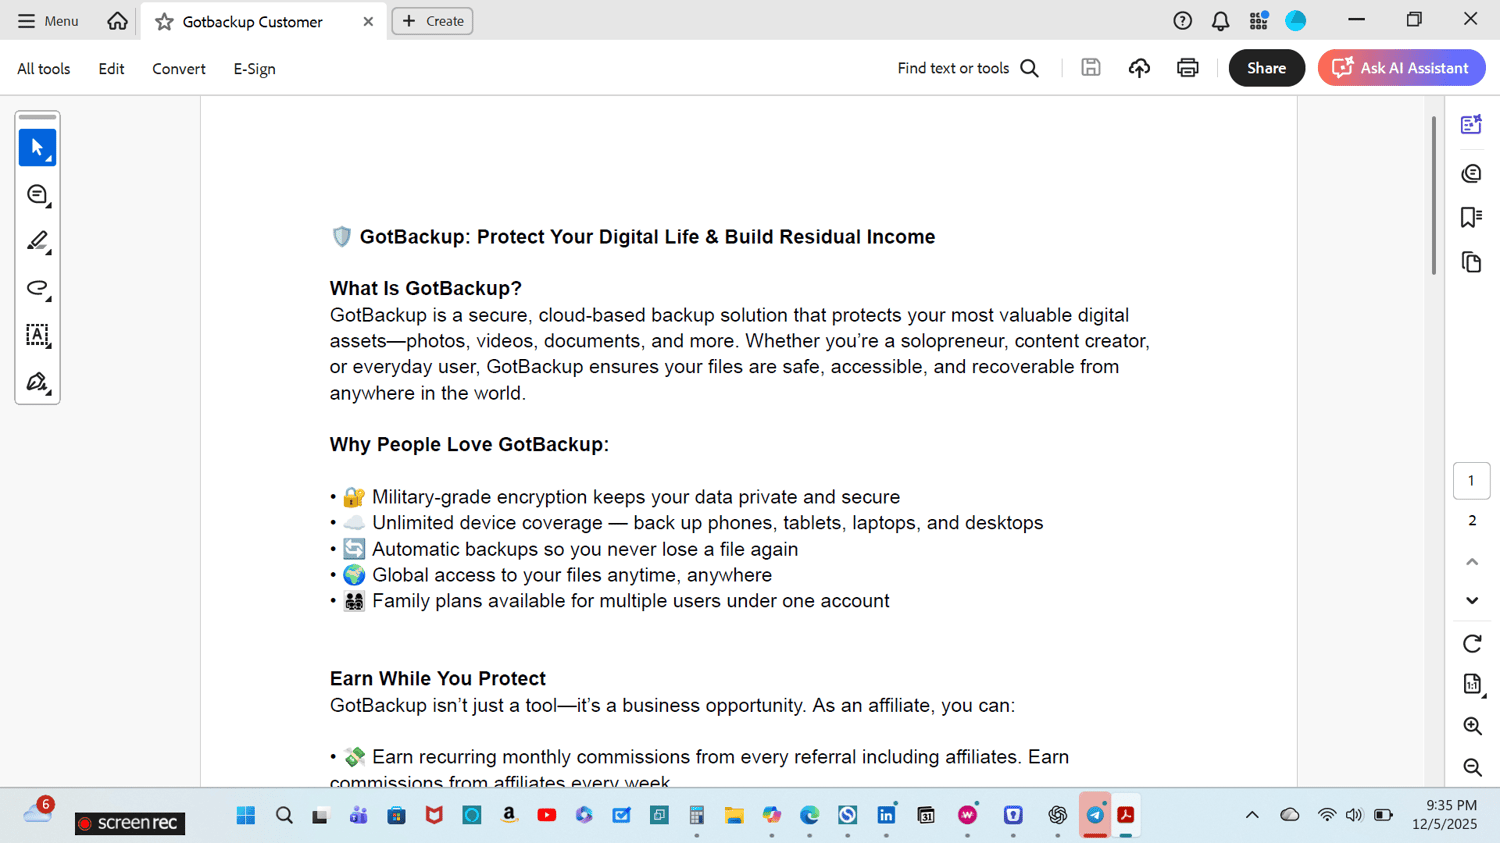Go to the previous page with up chevron
1500x843 pixels.
click(x=1472, y=562)
